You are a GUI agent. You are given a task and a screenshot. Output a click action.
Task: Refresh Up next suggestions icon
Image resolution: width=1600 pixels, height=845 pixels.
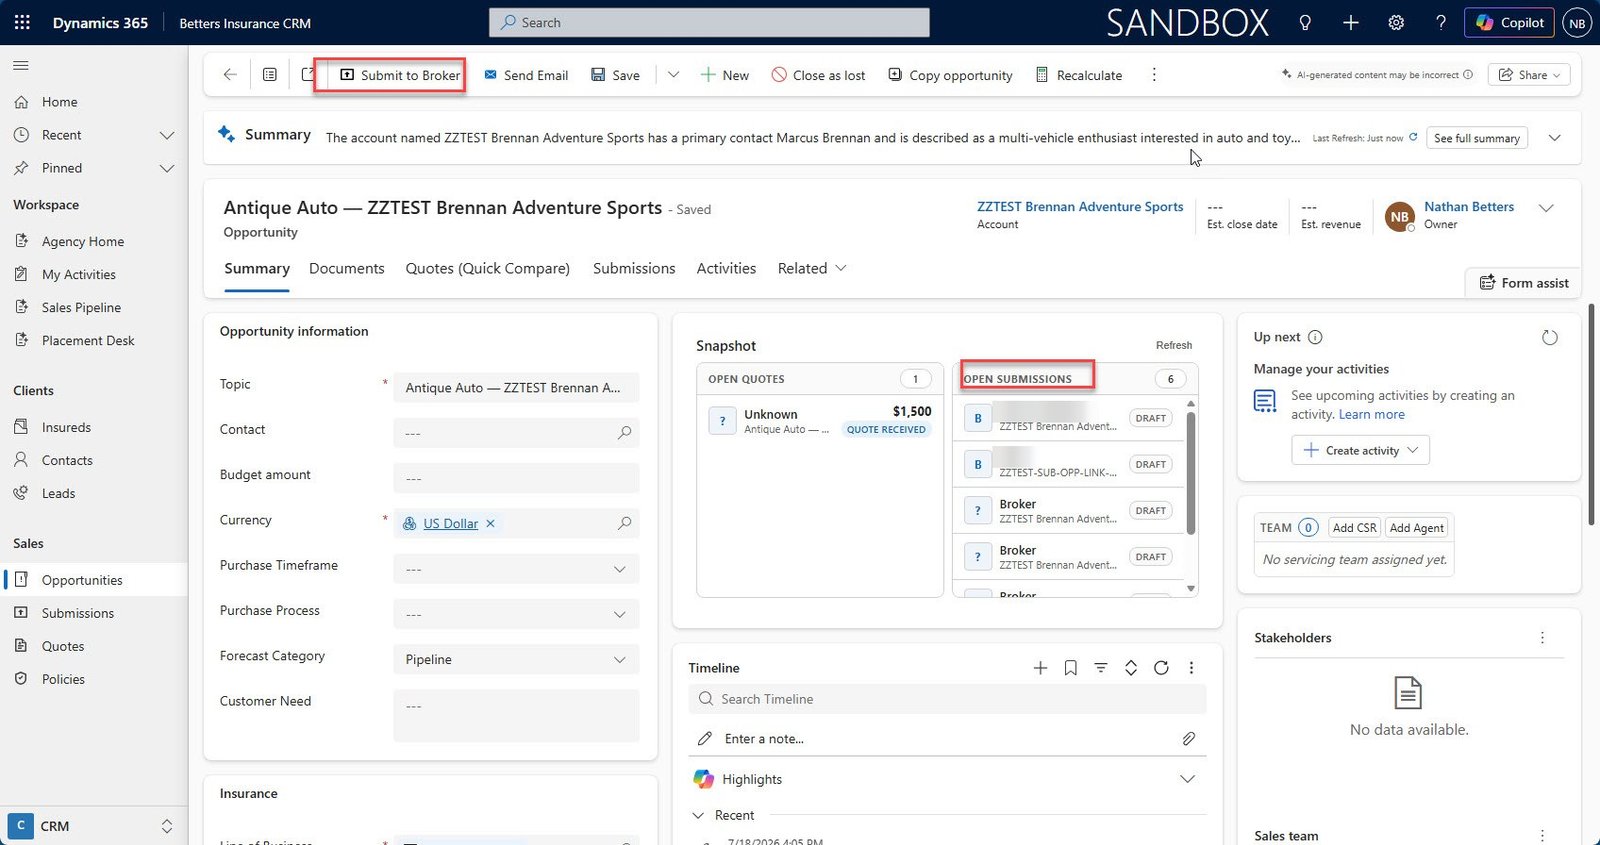(1550, 338)
